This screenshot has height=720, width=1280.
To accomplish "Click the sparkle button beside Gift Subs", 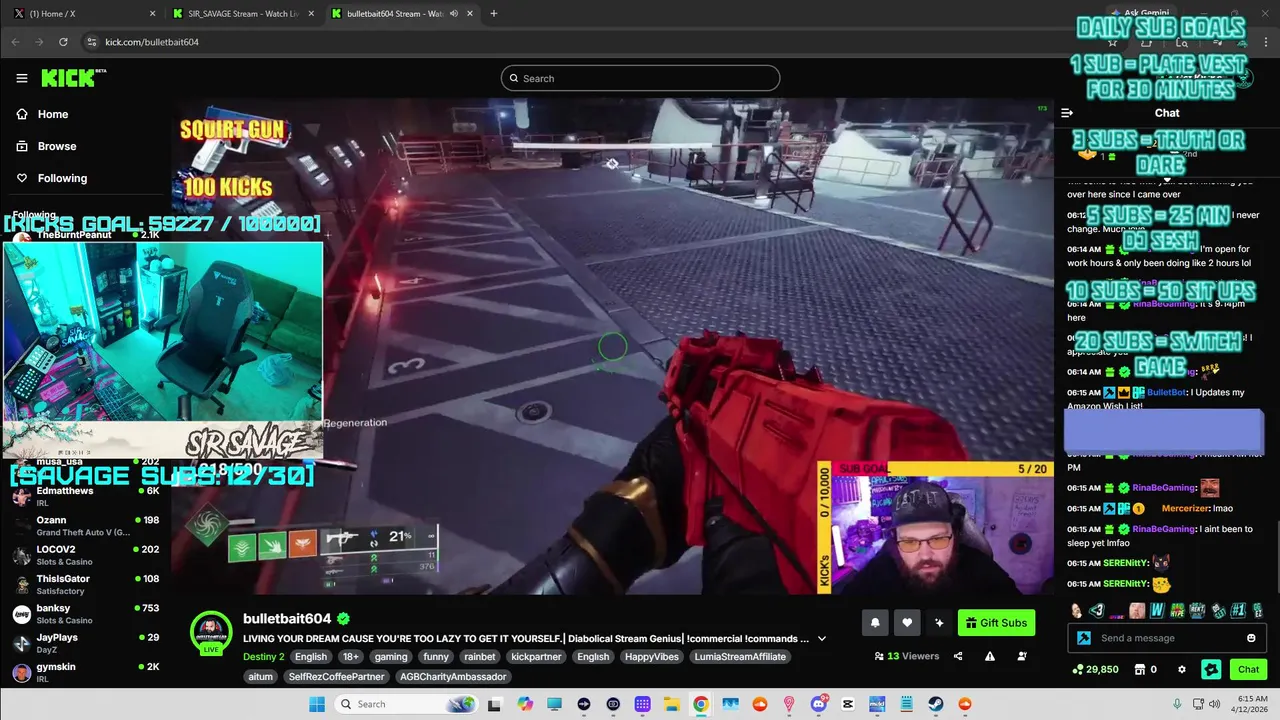I will 939,623.
